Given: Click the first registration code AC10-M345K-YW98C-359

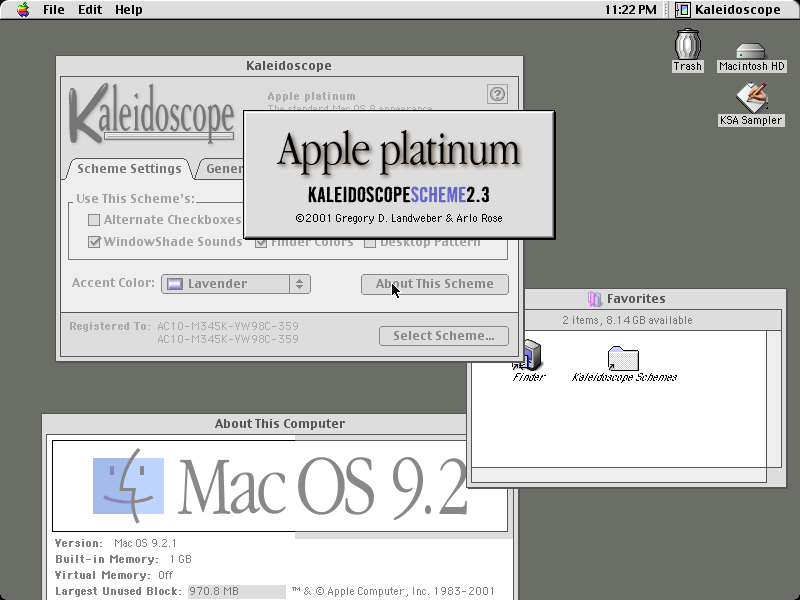Looking at the screenshot, I should point(228,326).
